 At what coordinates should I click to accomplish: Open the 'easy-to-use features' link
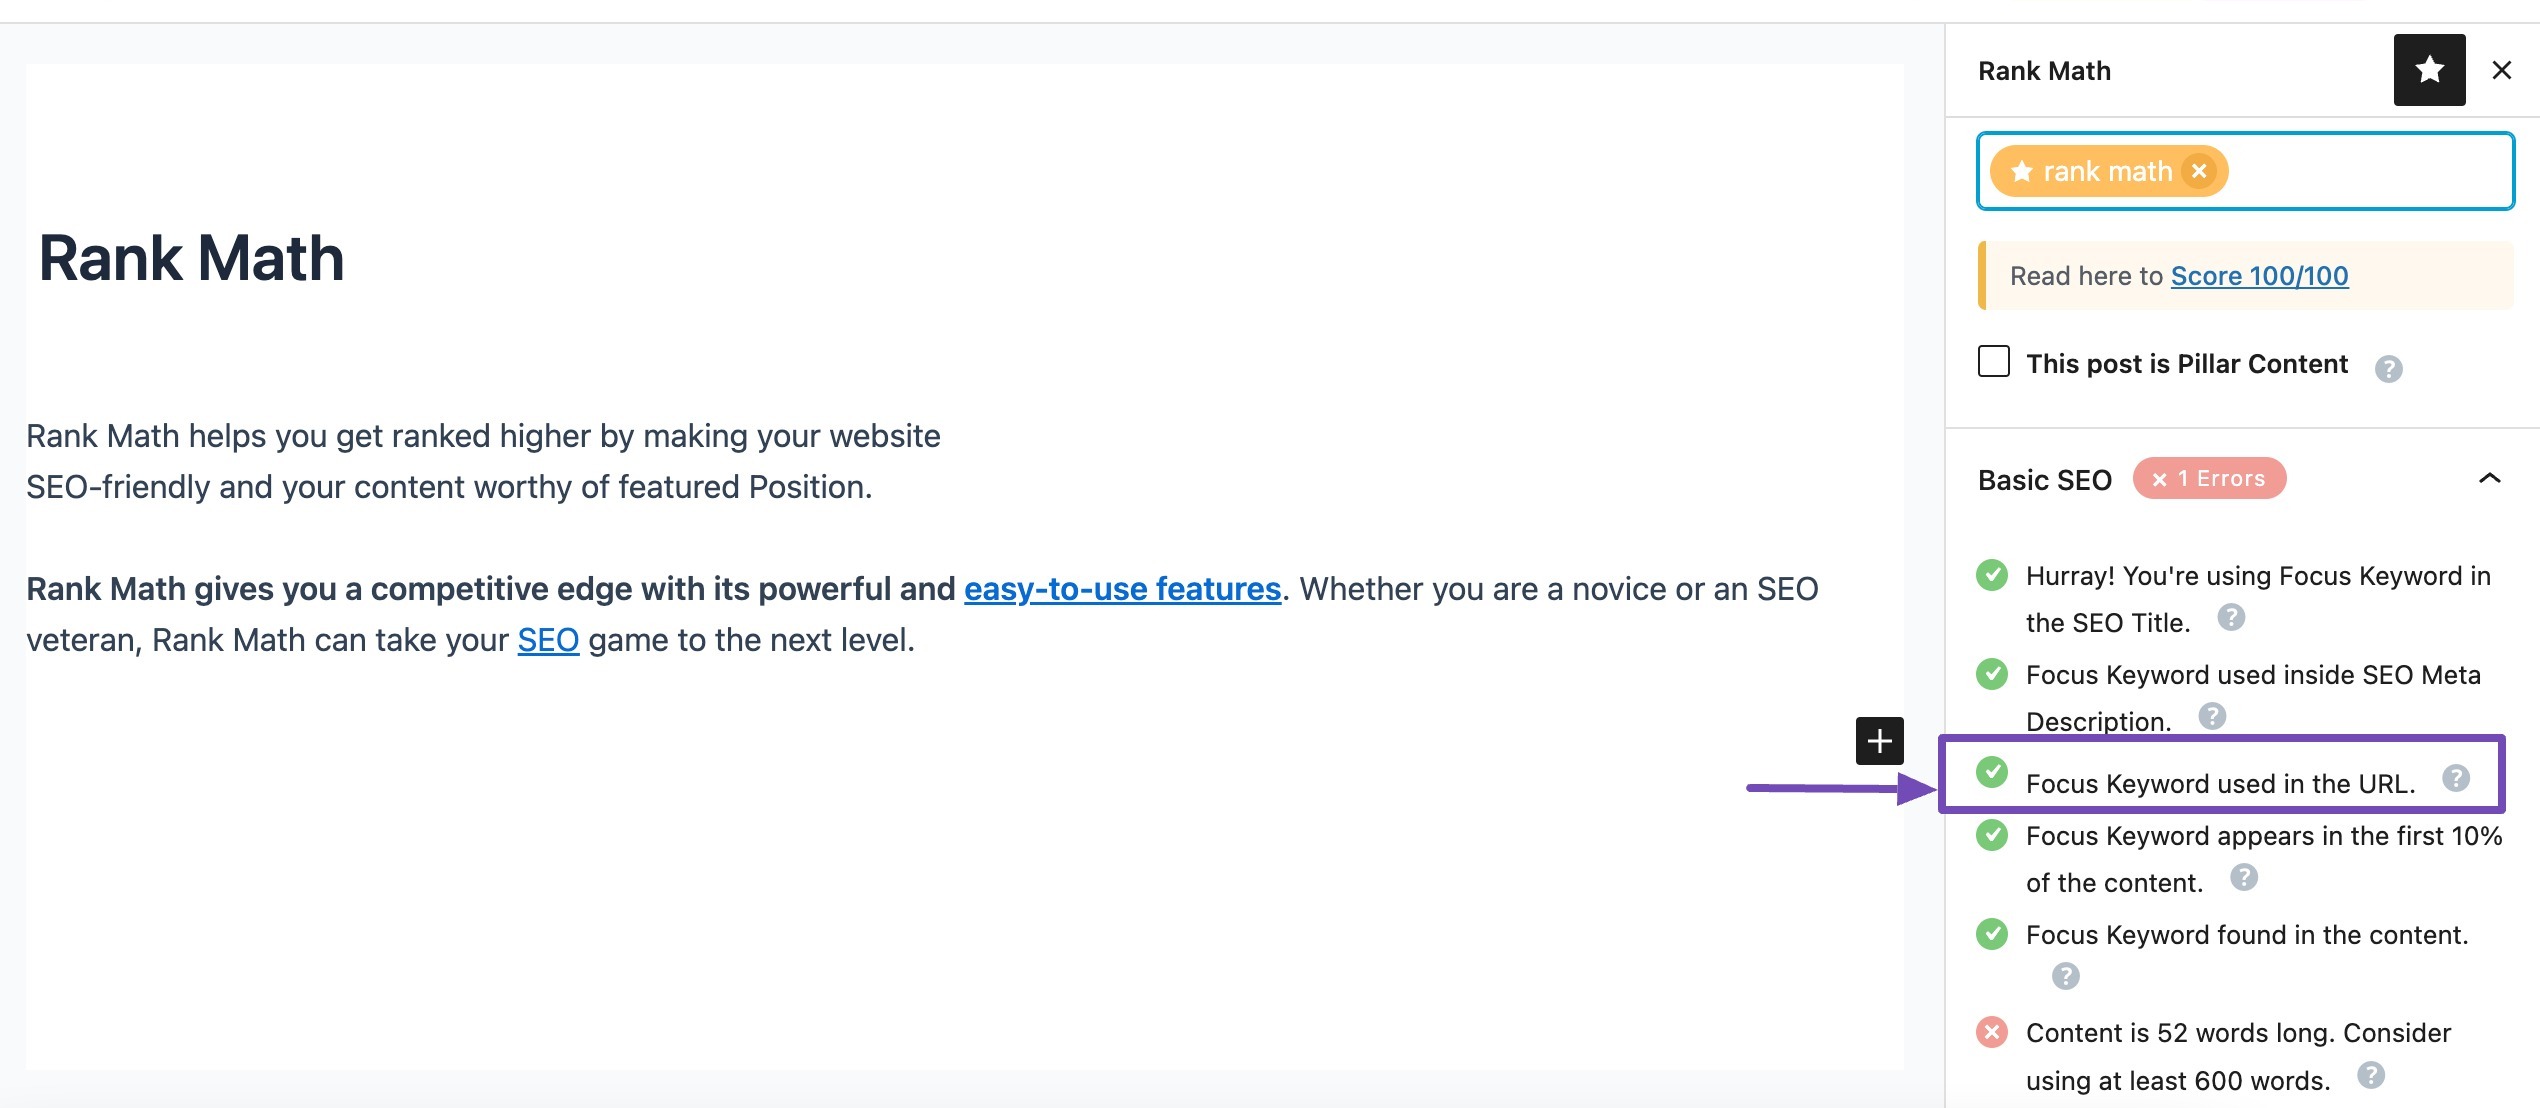tap(1122, 589)
